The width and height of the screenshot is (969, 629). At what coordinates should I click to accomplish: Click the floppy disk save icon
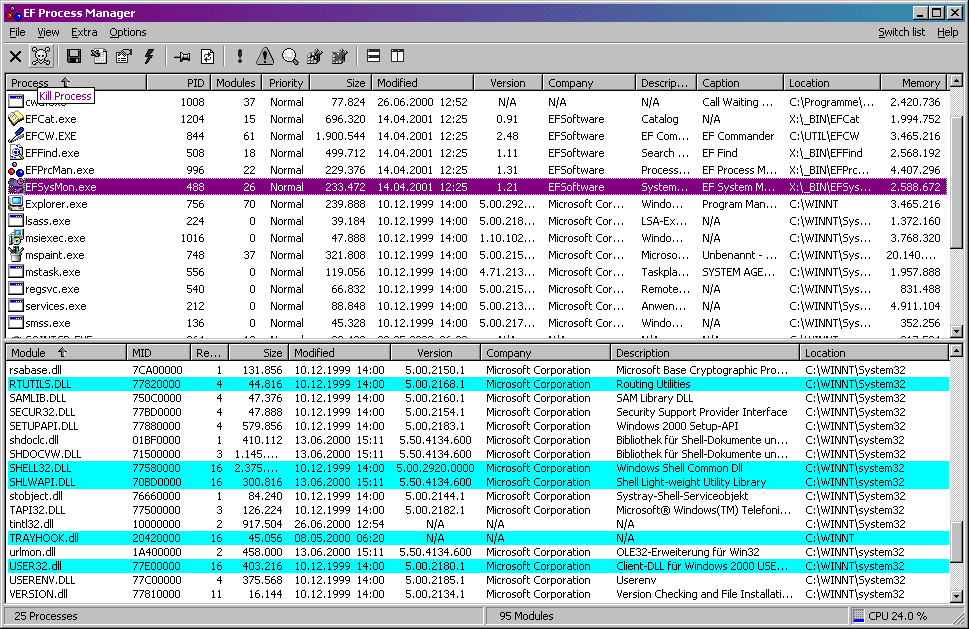[73, 57]
